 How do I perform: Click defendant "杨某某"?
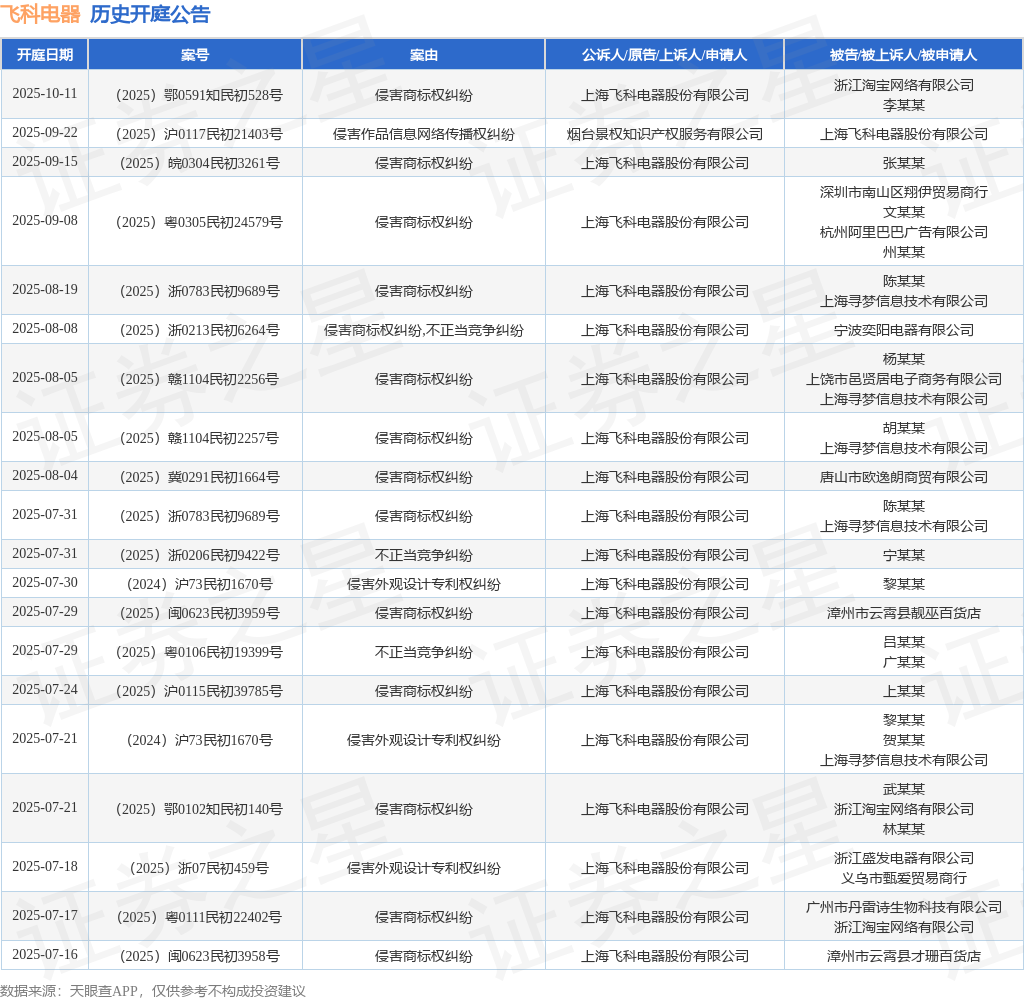click(x=904, y=359)
